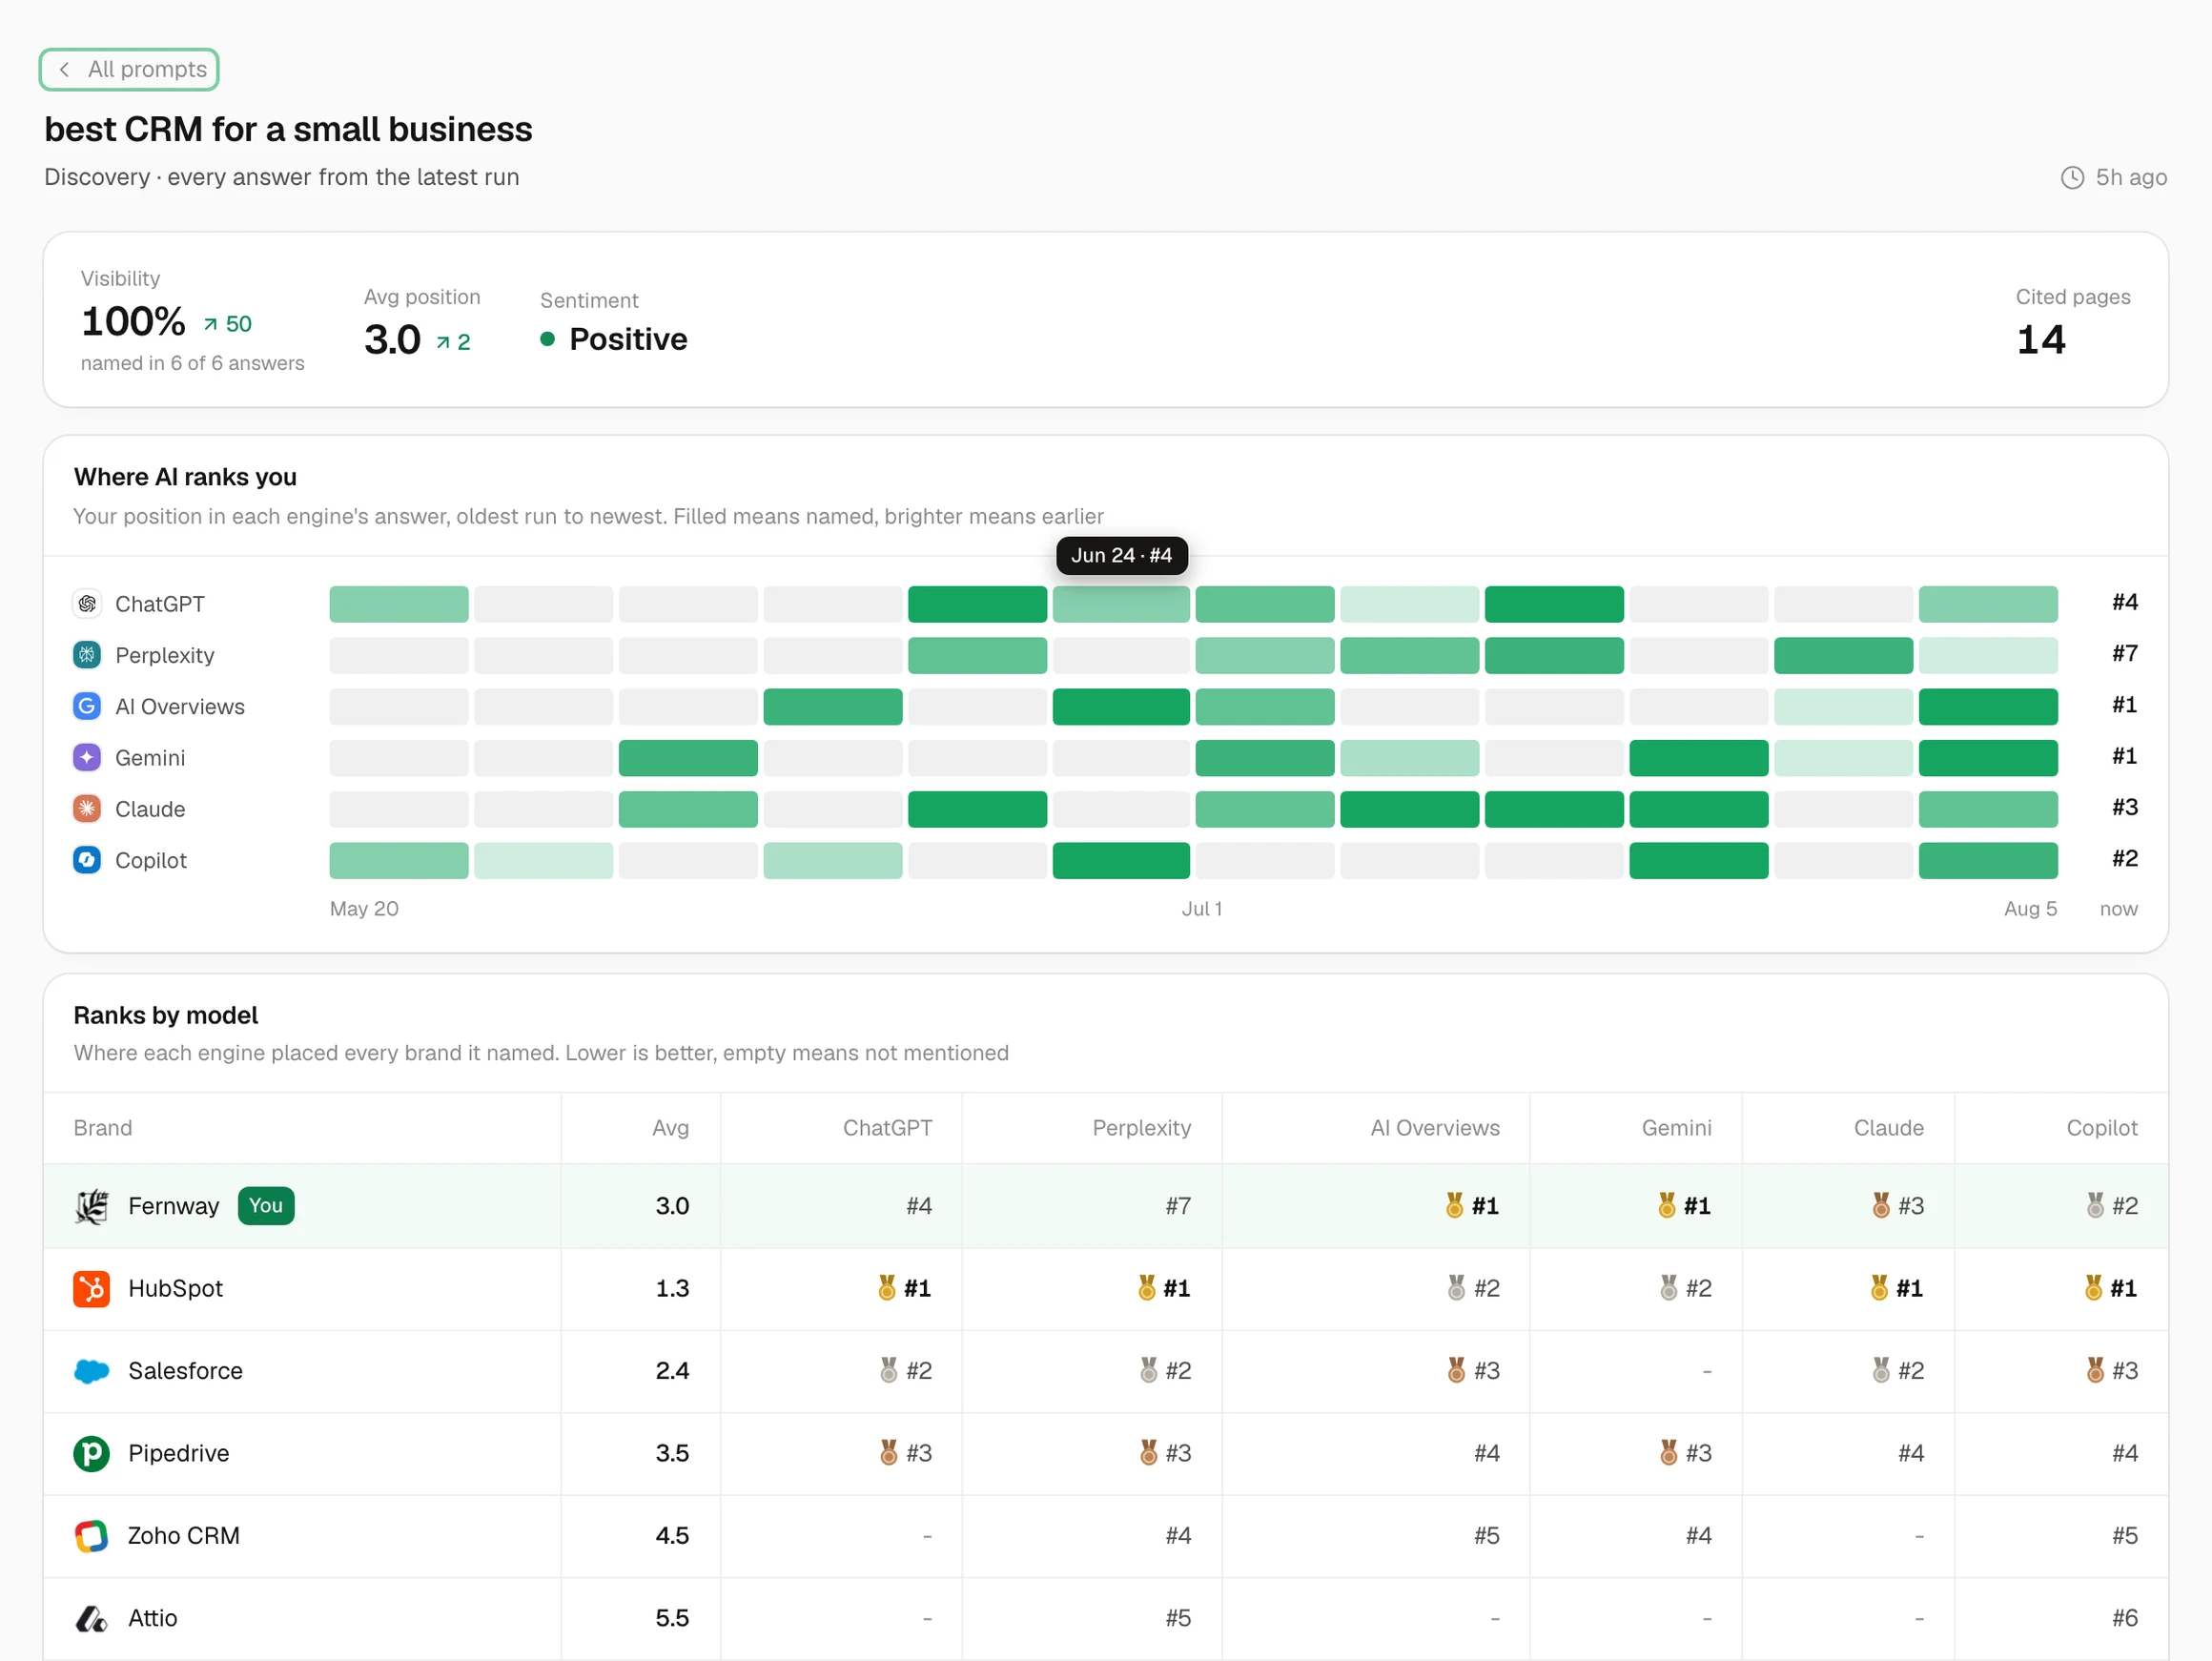The height and width of the screenshot is (1661, 2212).
Task: Click the Attio brand name
Action: tap(153, 1618)
